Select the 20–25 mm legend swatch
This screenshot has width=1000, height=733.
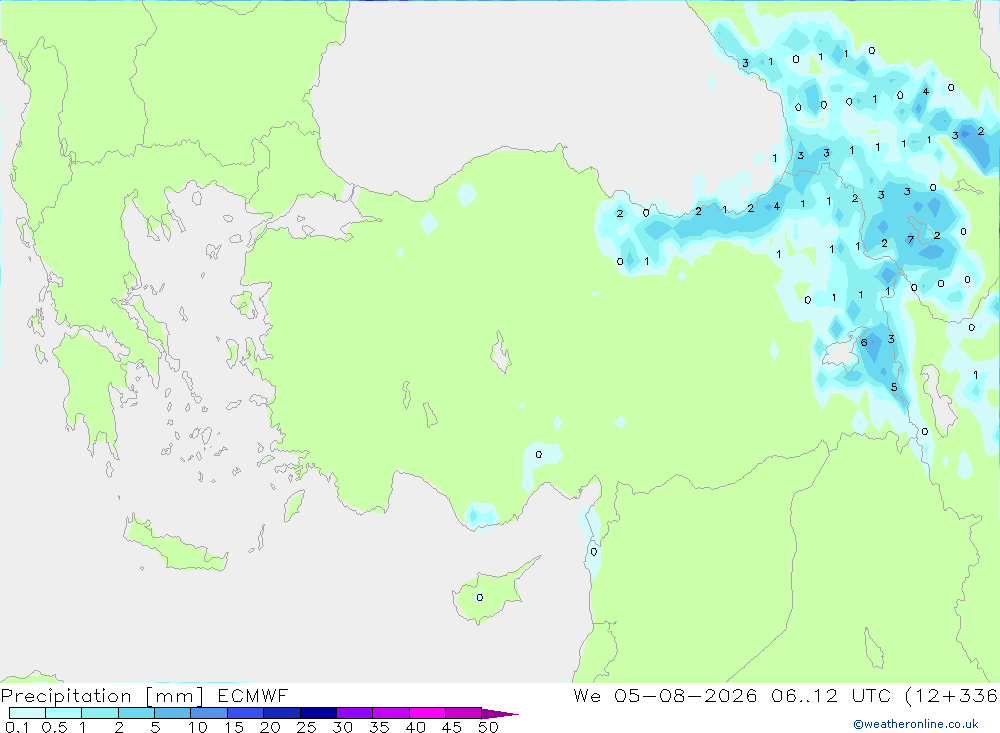coord(281,713)
